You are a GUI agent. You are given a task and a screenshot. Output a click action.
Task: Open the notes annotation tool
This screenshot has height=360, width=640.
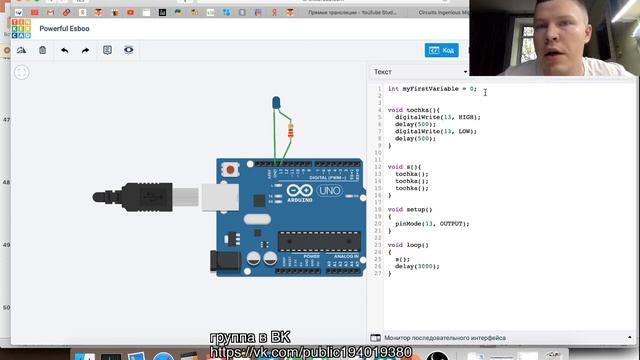(x=107, y=50)
